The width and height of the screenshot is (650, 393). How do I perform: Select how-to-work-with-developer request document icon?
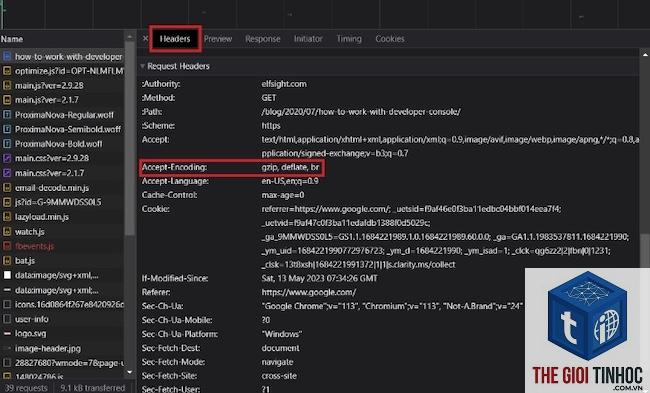click(x=7, y=56)
